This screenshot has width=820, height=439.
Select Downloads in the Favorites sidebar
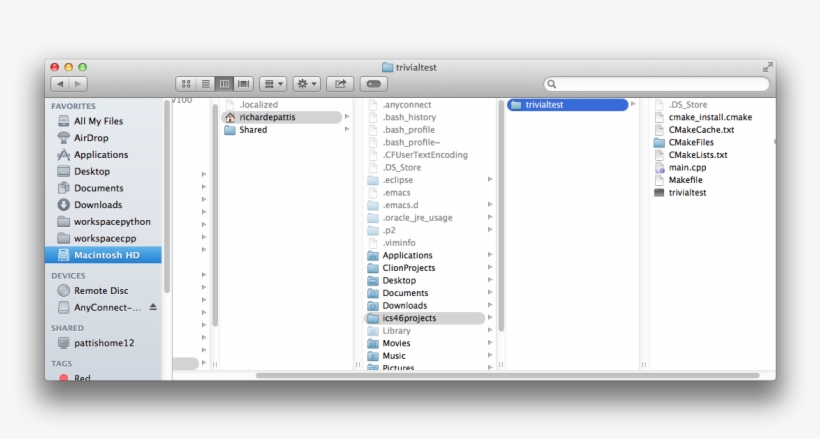[x=98, y=205]
